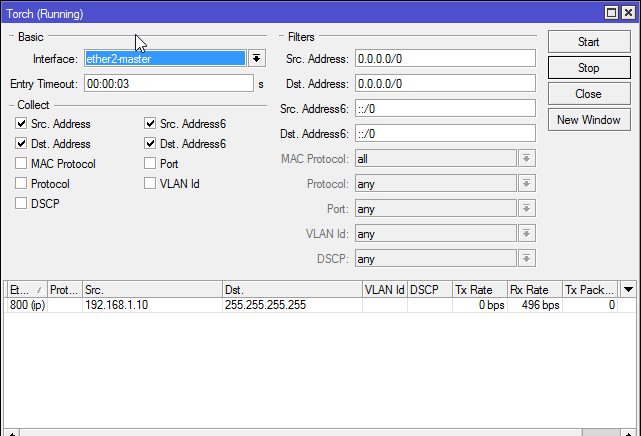The height and width of the screenshot is (436, 641).
Task: Sort by the Prot... column header
Action: pos(65,290)
